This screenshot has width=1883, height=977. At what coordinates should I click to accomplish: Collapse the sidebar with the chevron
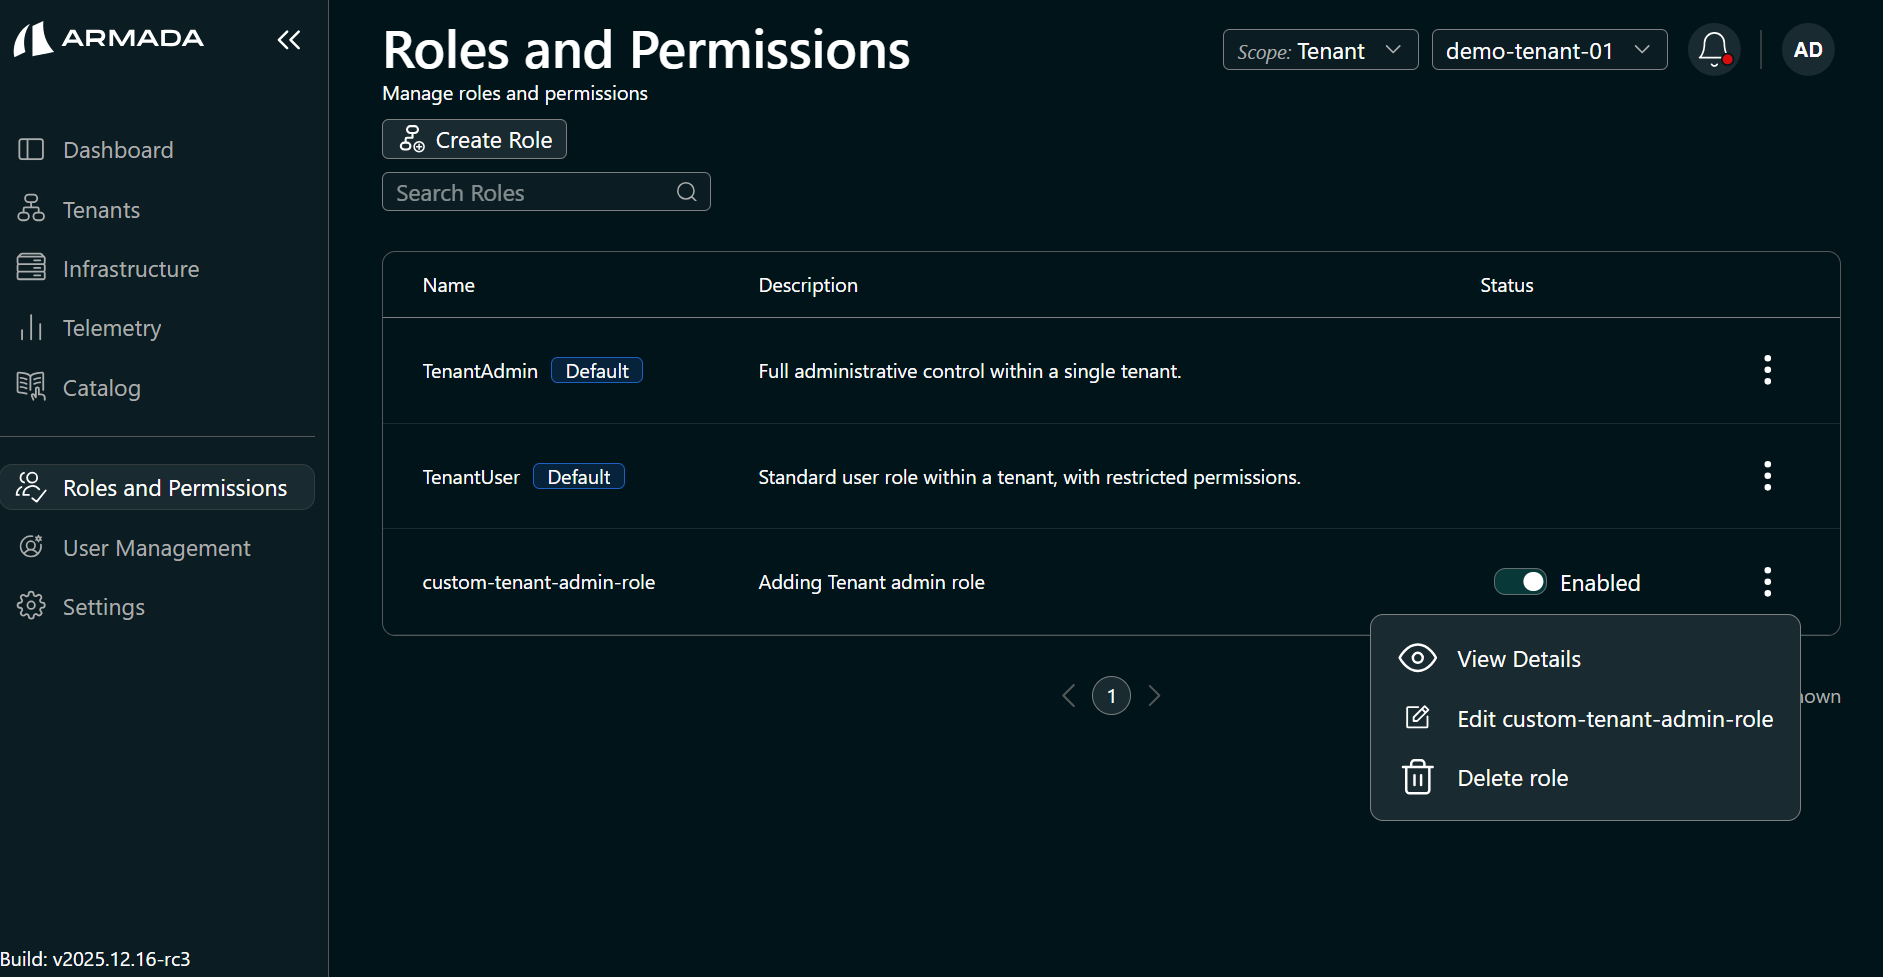coord(289,40)
